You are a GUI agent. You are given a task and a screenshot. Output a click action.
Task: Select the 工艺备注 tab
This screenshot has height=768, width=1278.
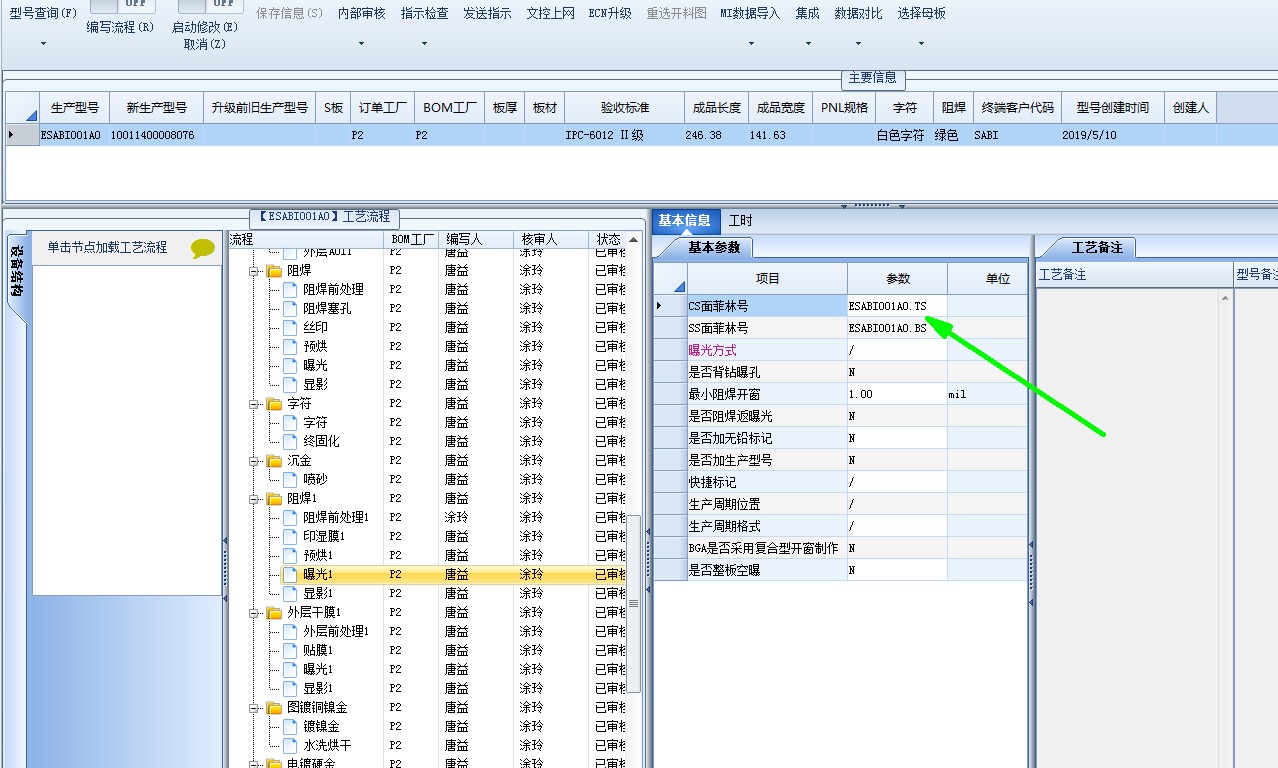(x=1097, y=247)
